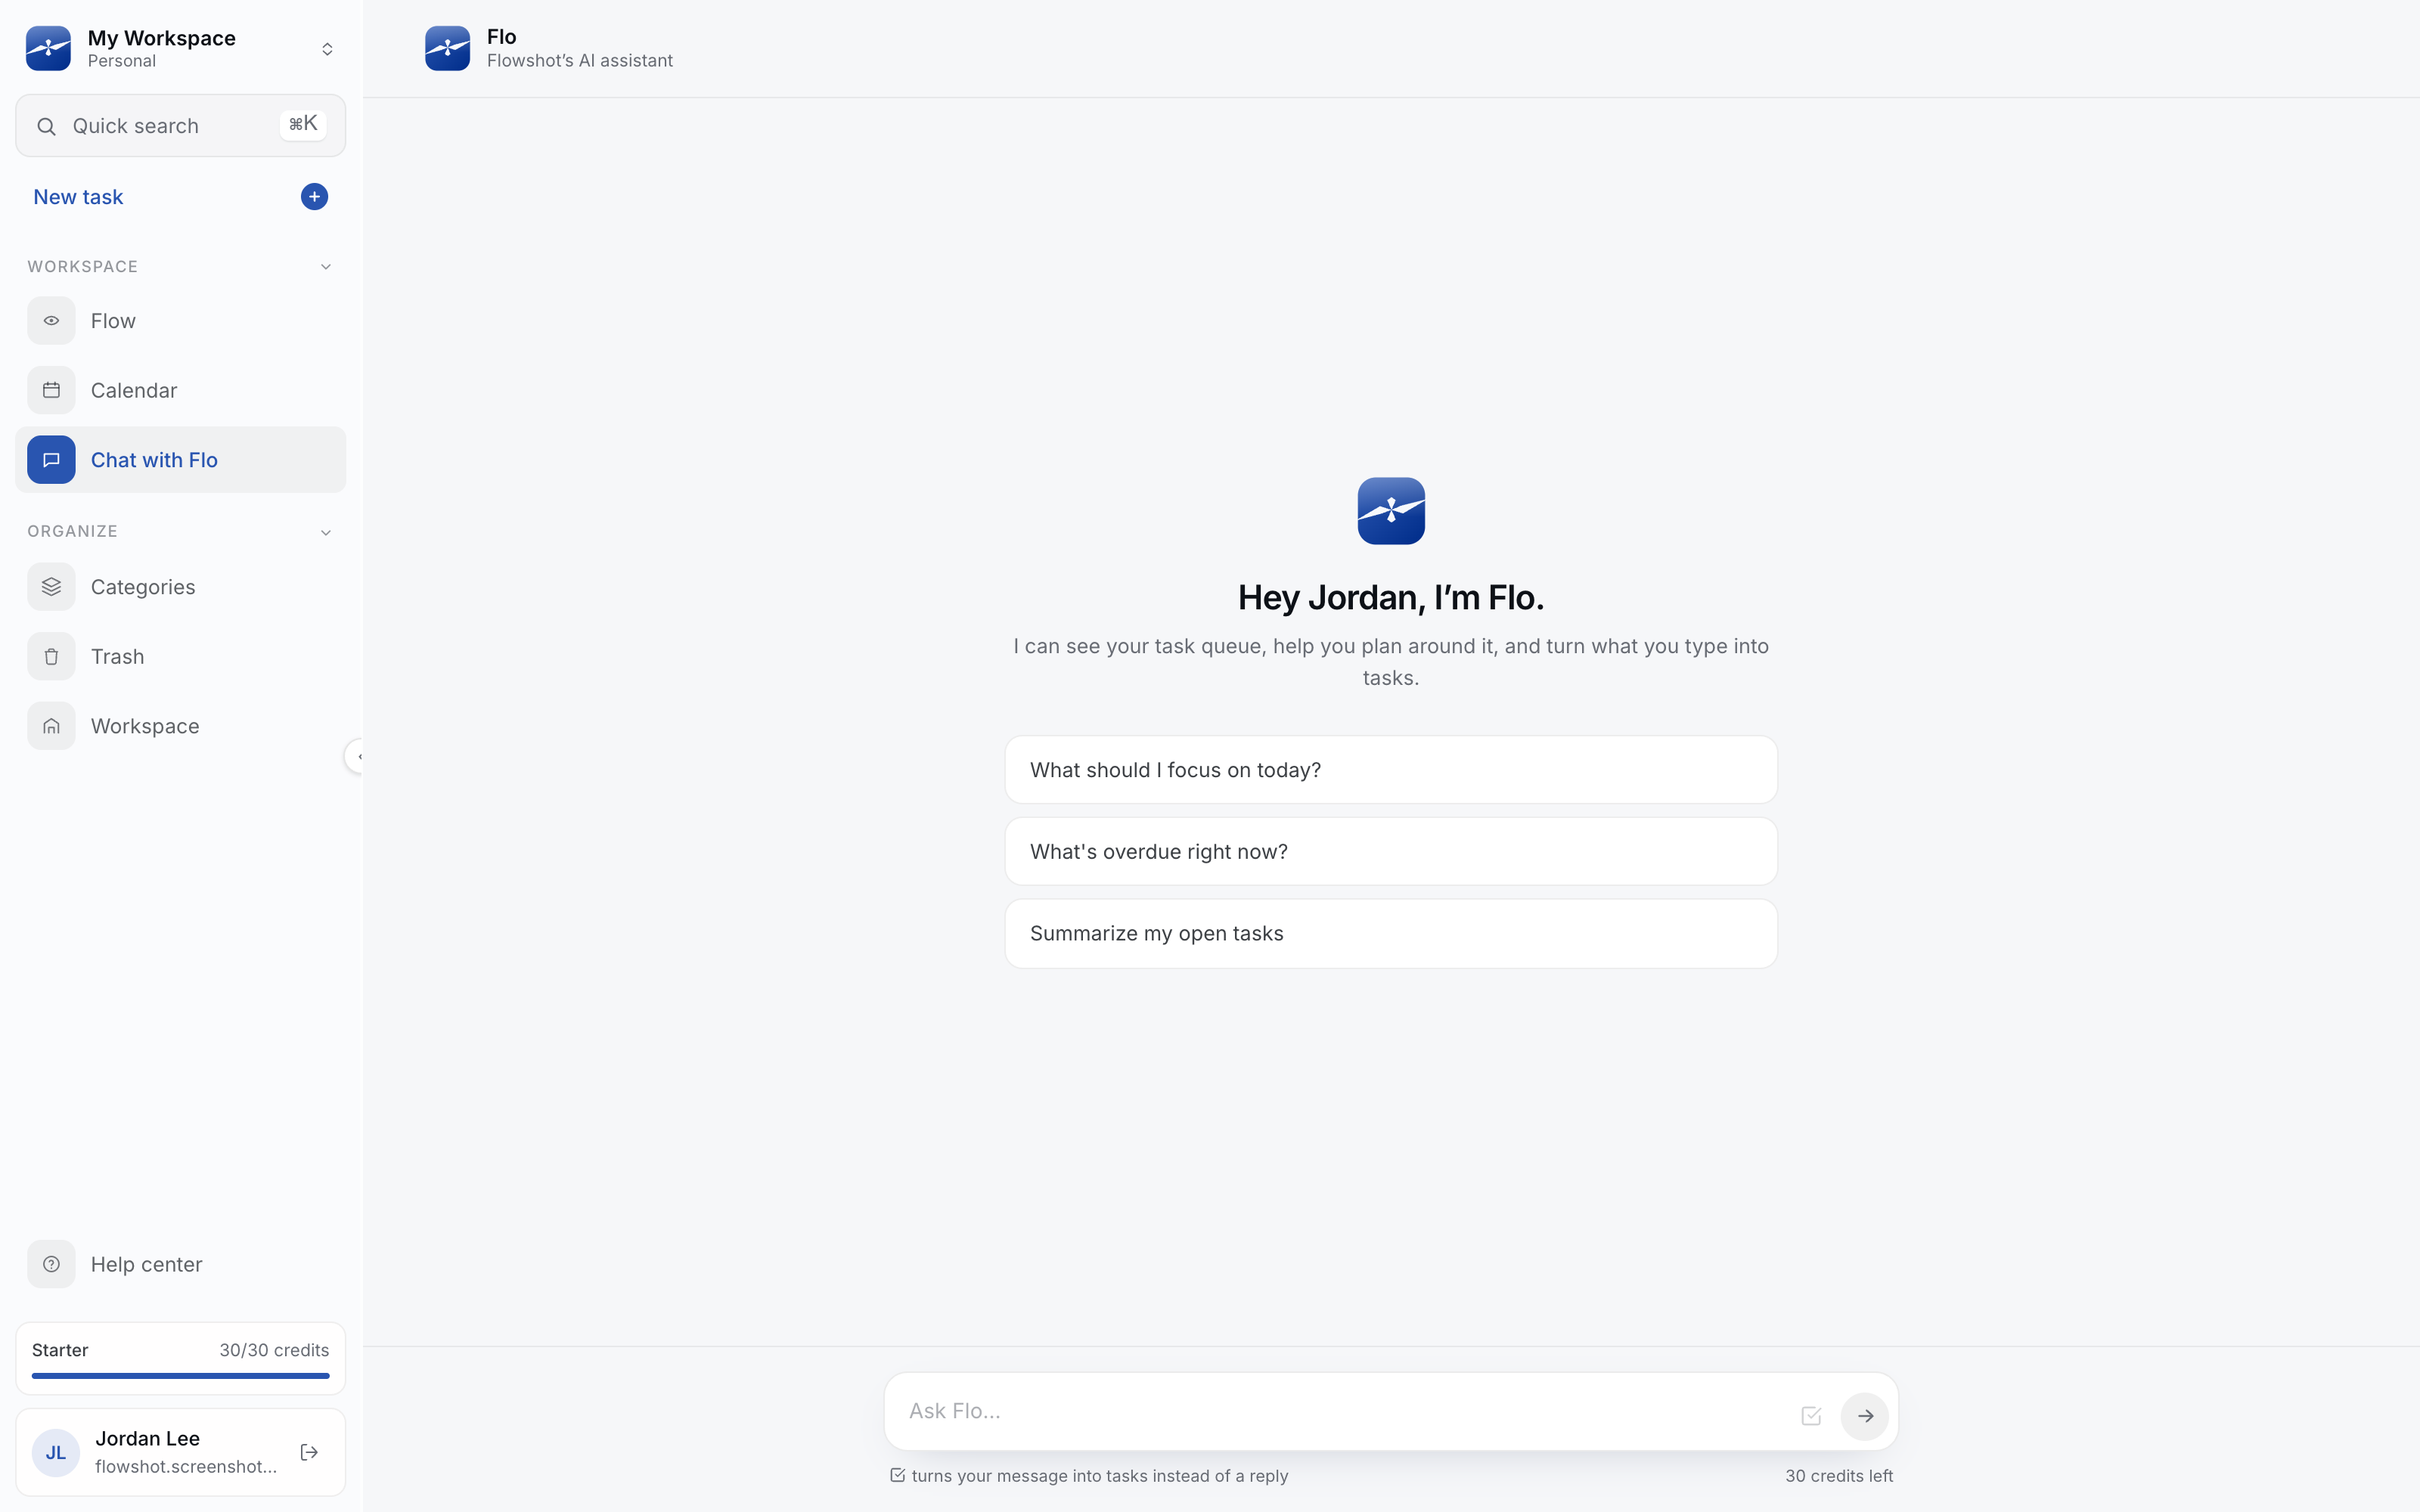Choose "What's overdue right now?" suggestion
2420x1512 pixels.
(x=1391, y=852)
